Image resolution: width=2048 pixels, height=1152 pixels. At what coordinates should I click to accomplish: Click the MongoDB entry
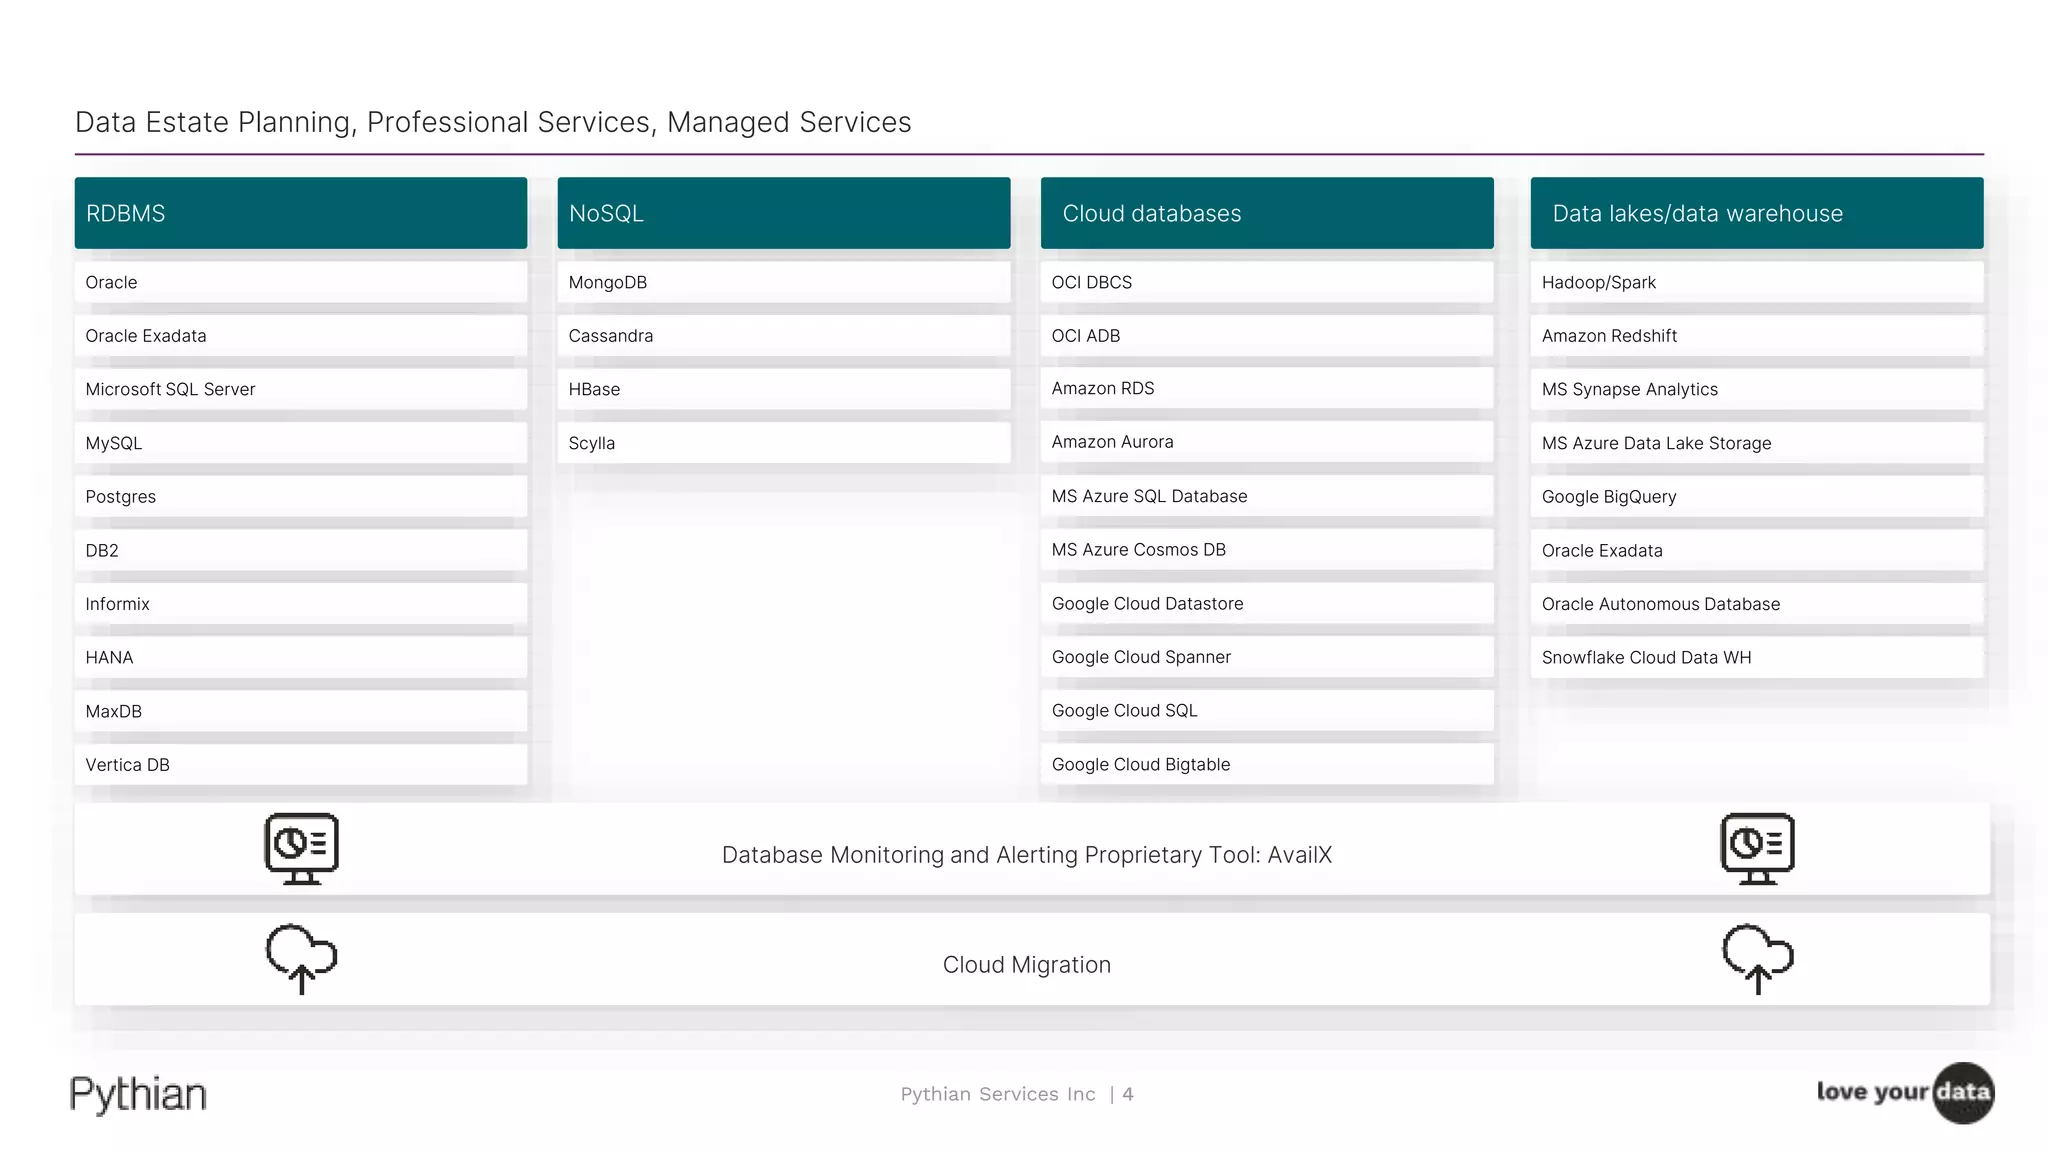point(783,282)
